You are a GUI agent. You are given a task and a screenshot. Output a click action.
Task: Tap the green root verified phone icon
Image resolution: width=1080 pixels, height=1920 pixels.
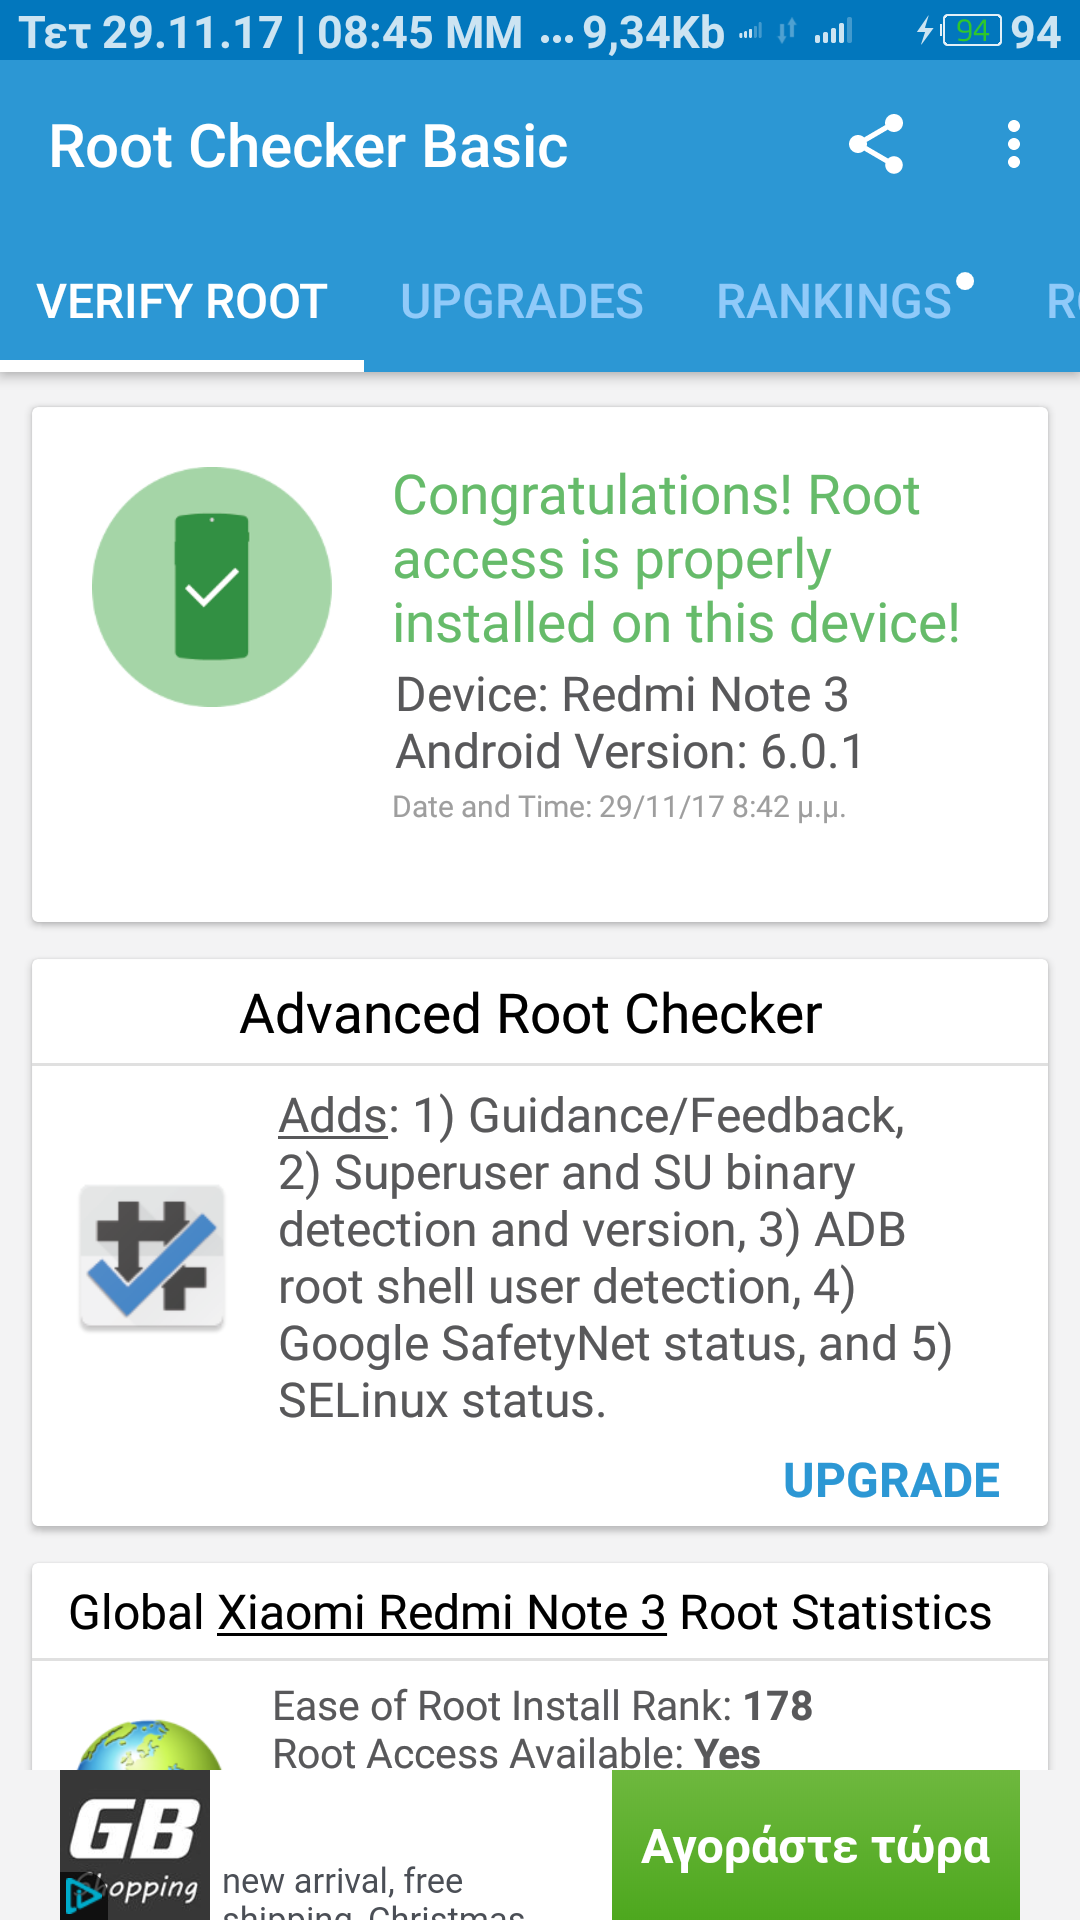(x=212, y=587)
